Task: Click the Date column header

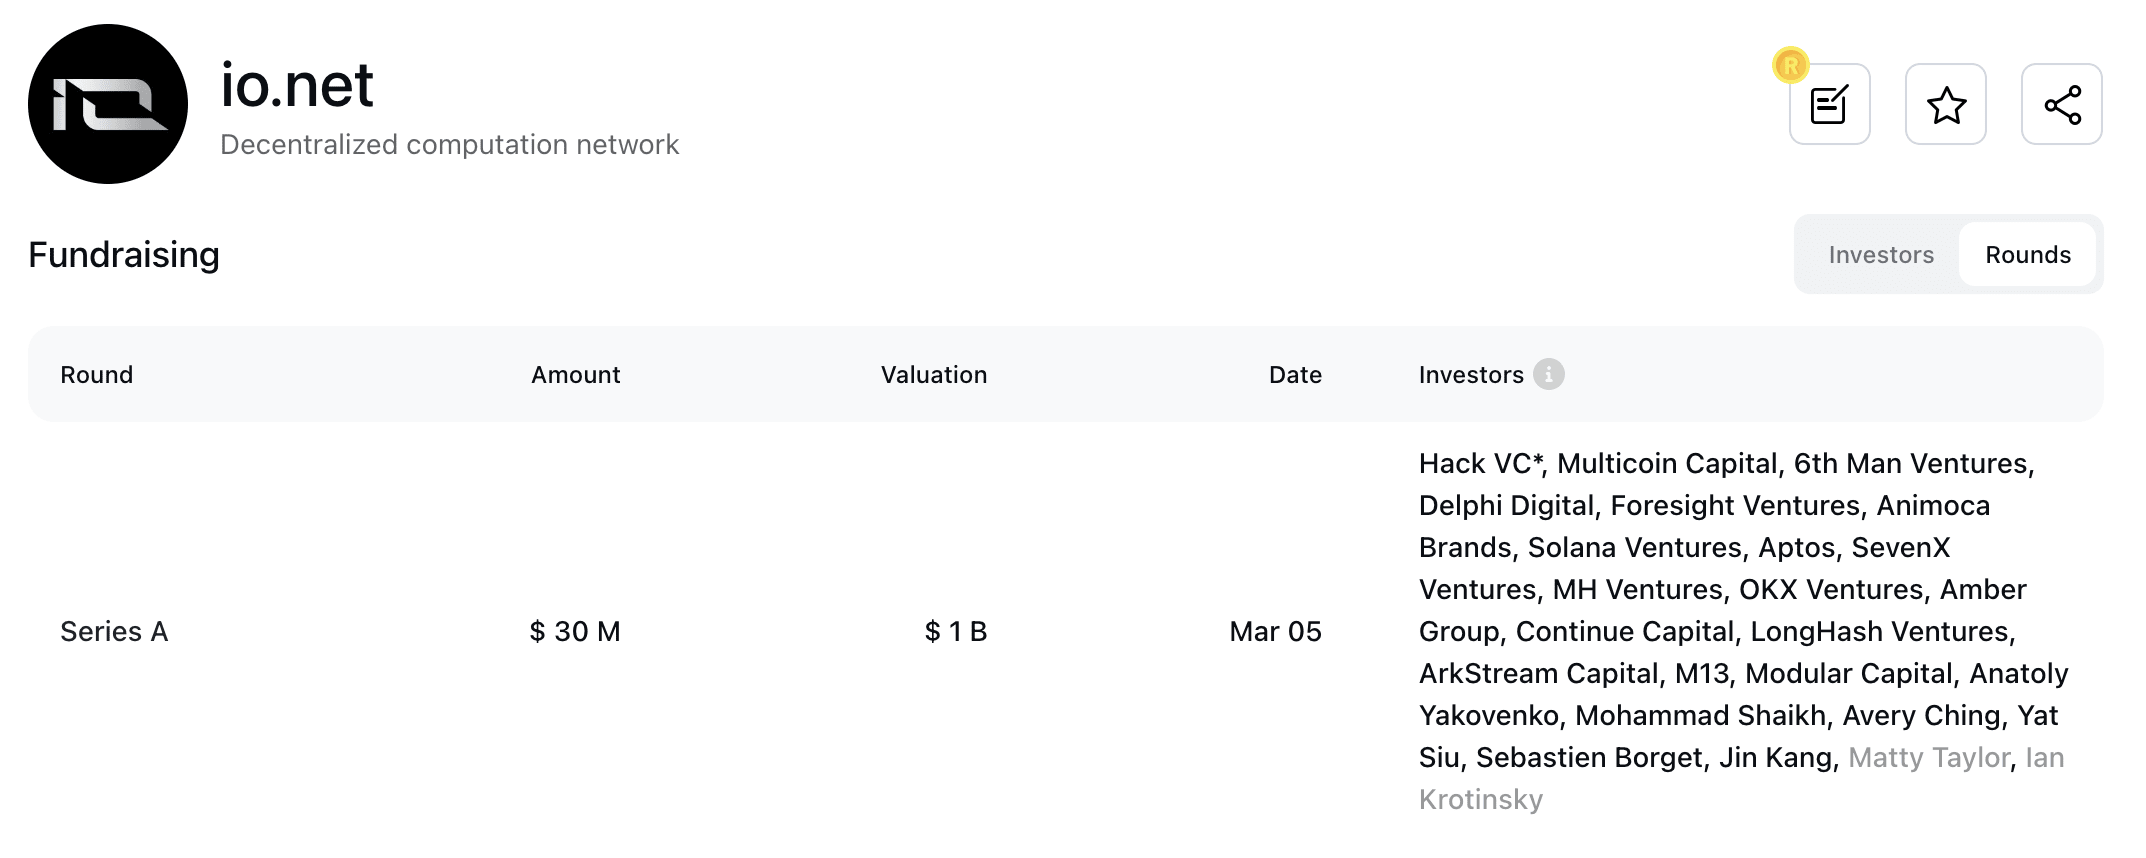Action: (1294, 375)
